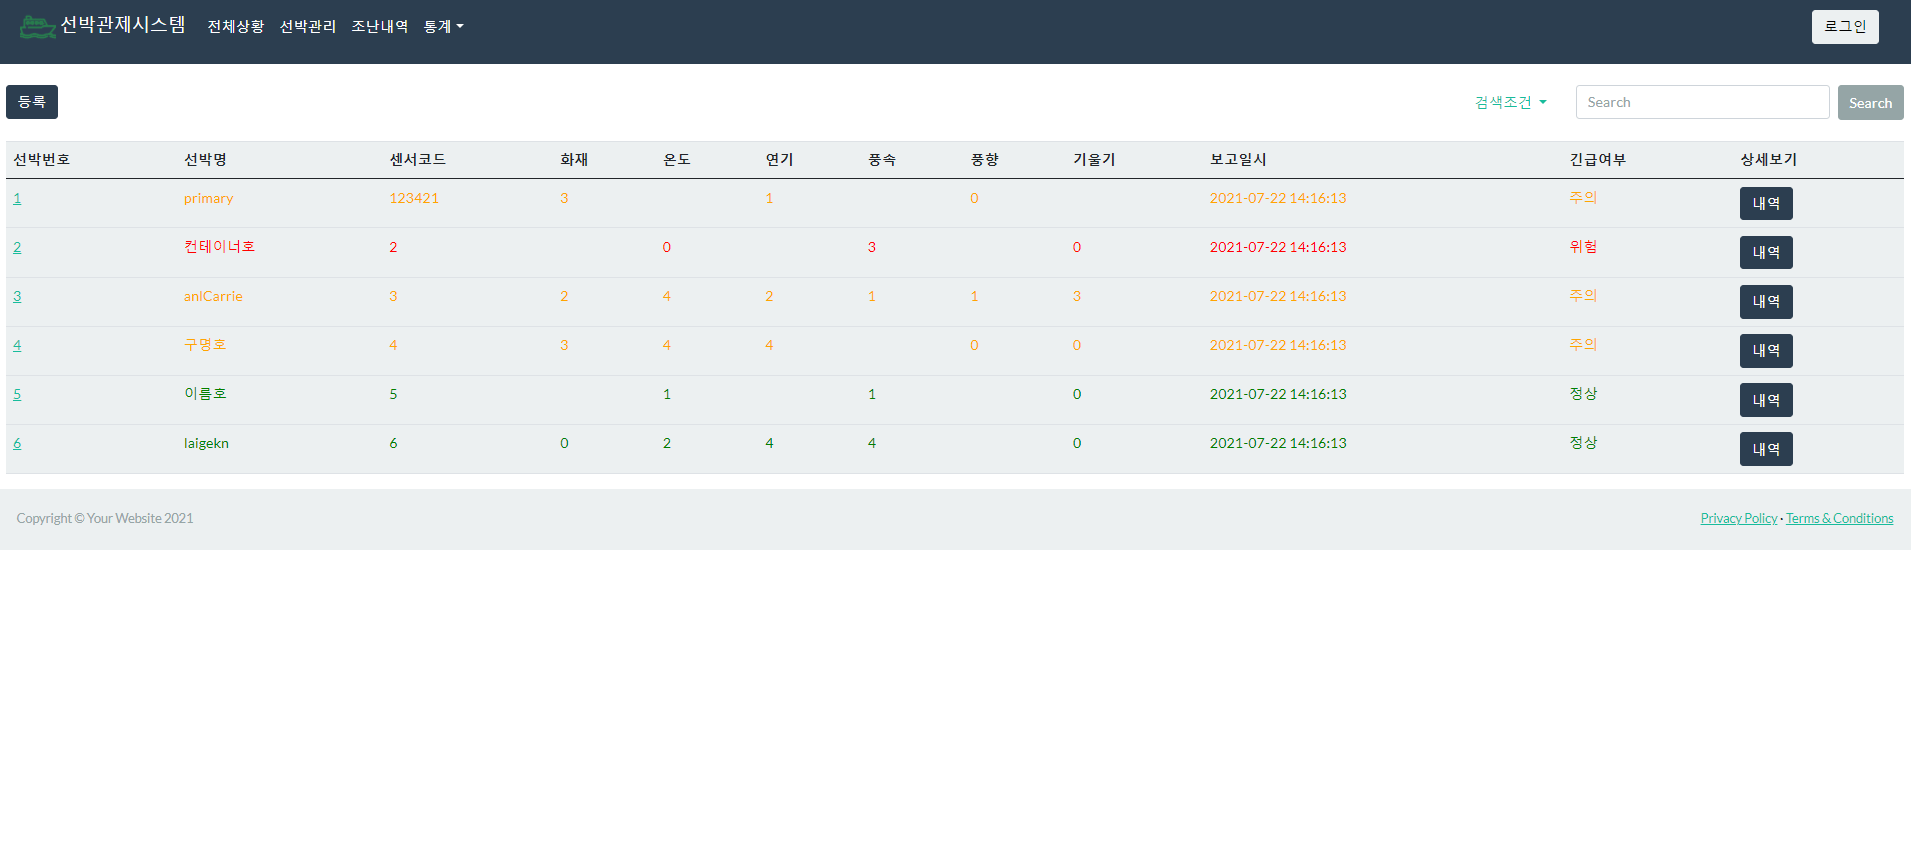1911x842 pixels.
Task: Click the 긴급여부 column header
Action: [1597, 159]
